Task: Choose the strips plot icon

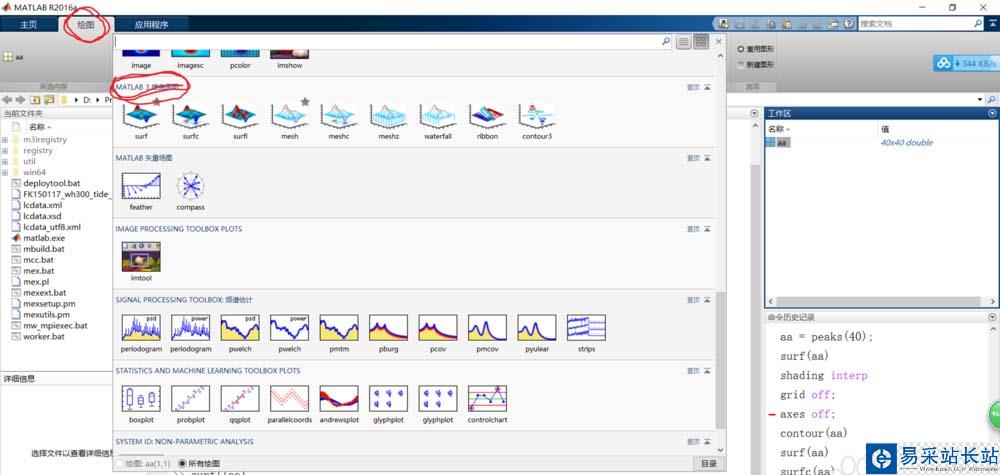Action: pyautogui.click(x=586, y=328)
